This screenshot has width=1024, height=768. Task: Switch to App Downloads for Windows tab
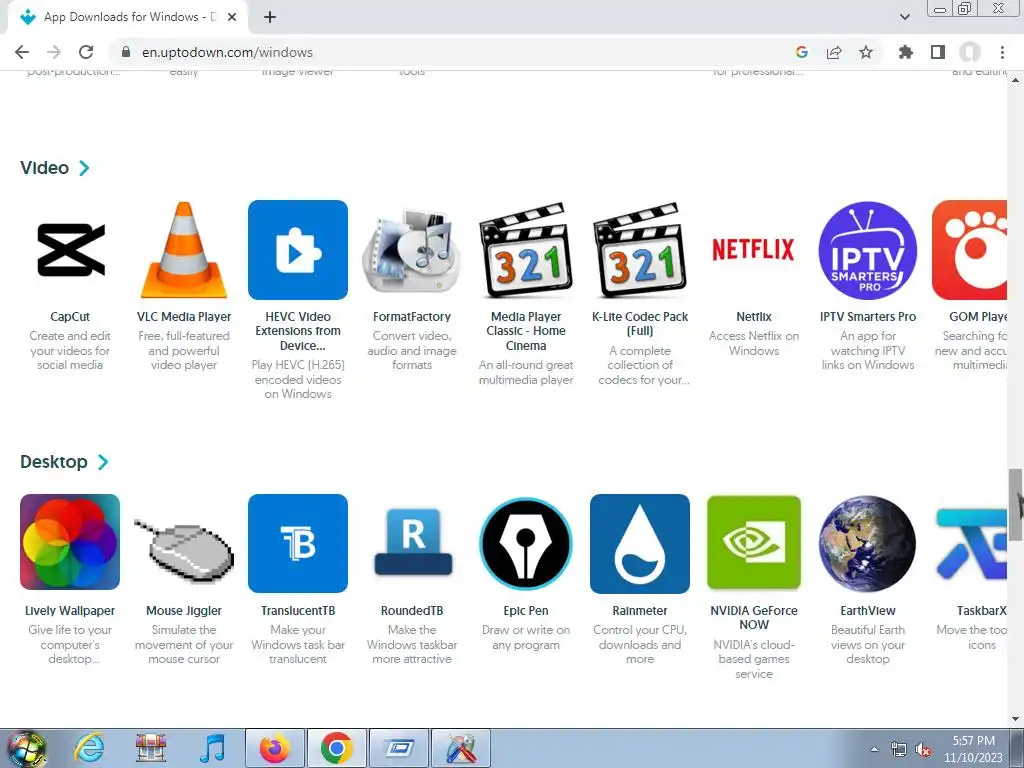click(128, 17)
